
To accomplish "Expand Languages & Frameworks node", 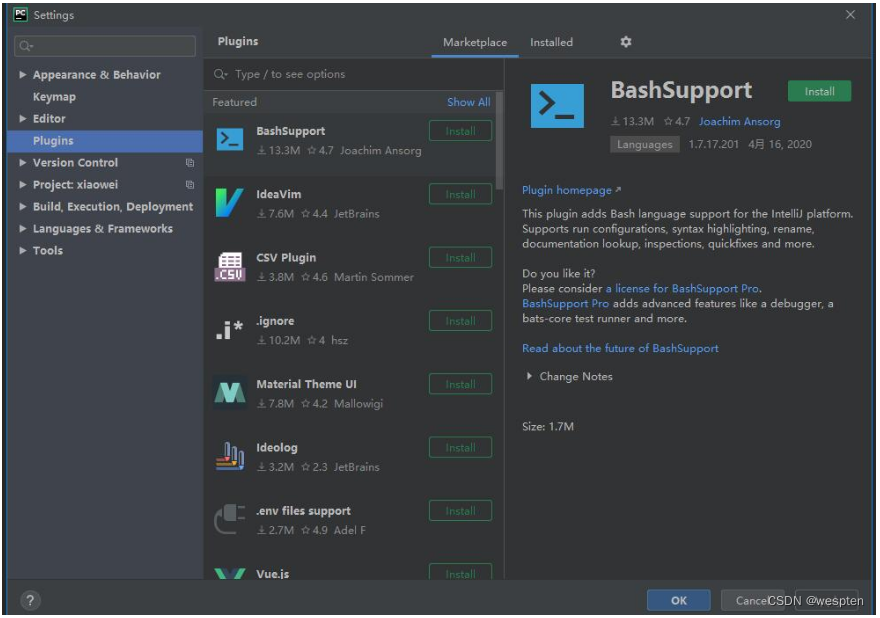I will click(x=22, y=228).
